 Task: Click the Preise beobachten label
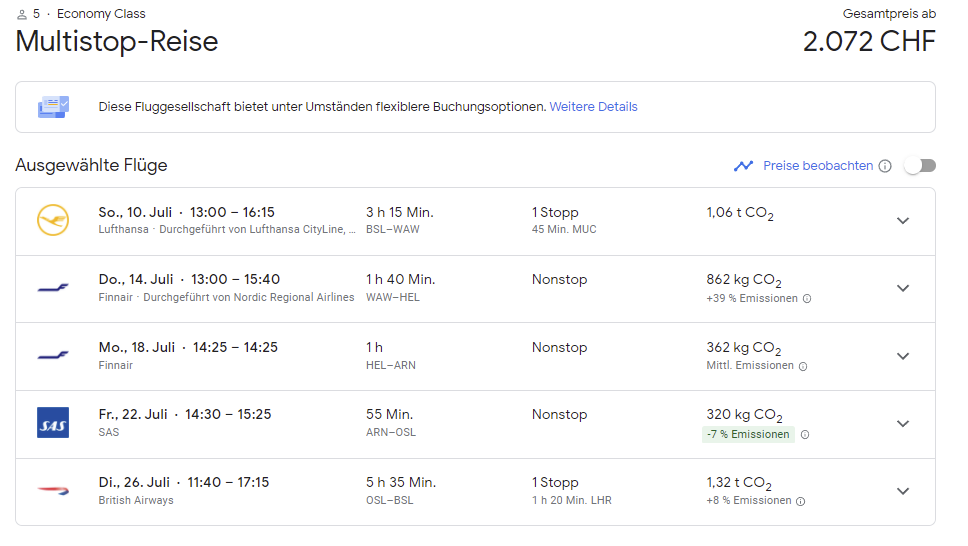818,166
